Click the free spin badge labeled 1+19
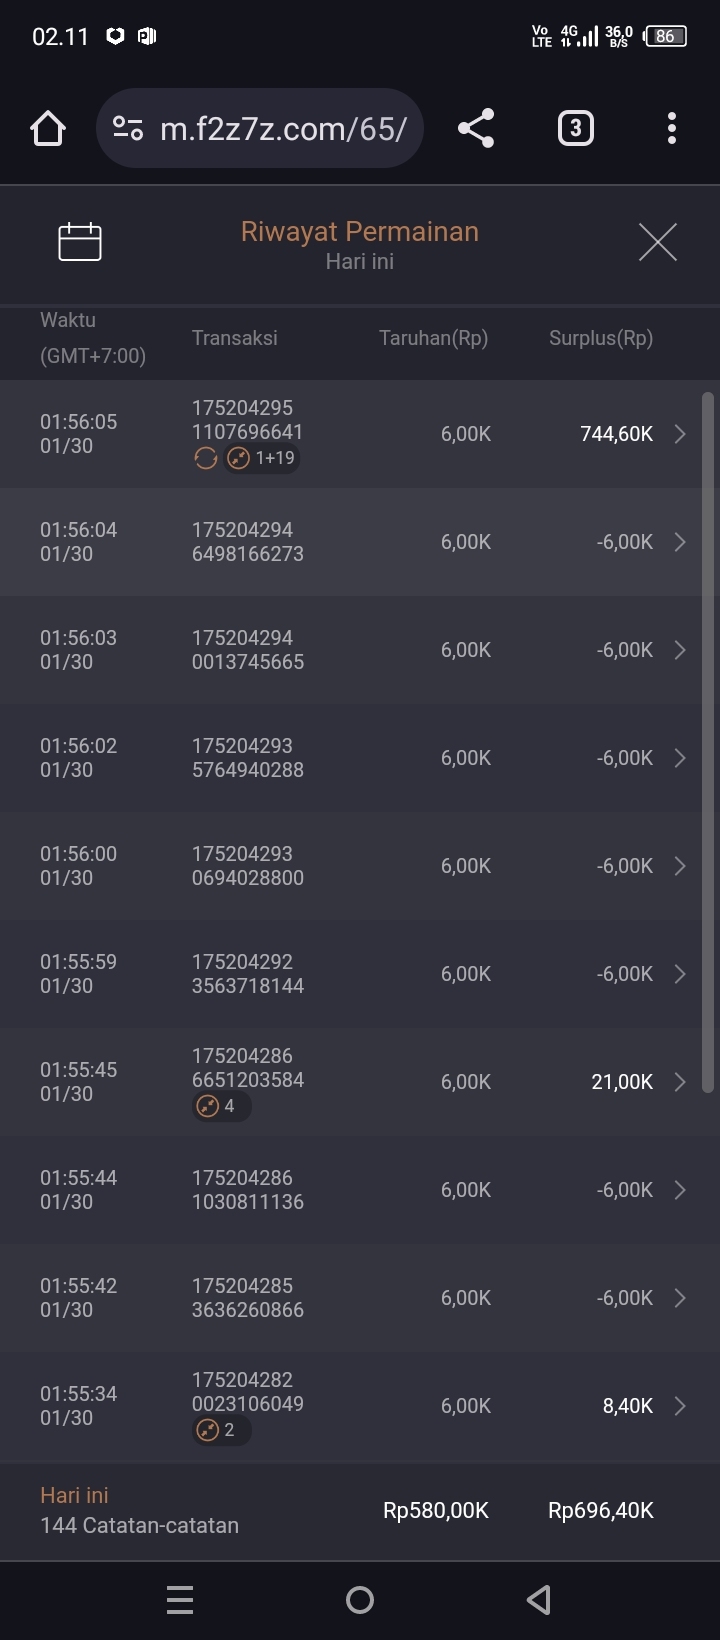Viewport: 720px width, 1640px height. coord(262,458)
